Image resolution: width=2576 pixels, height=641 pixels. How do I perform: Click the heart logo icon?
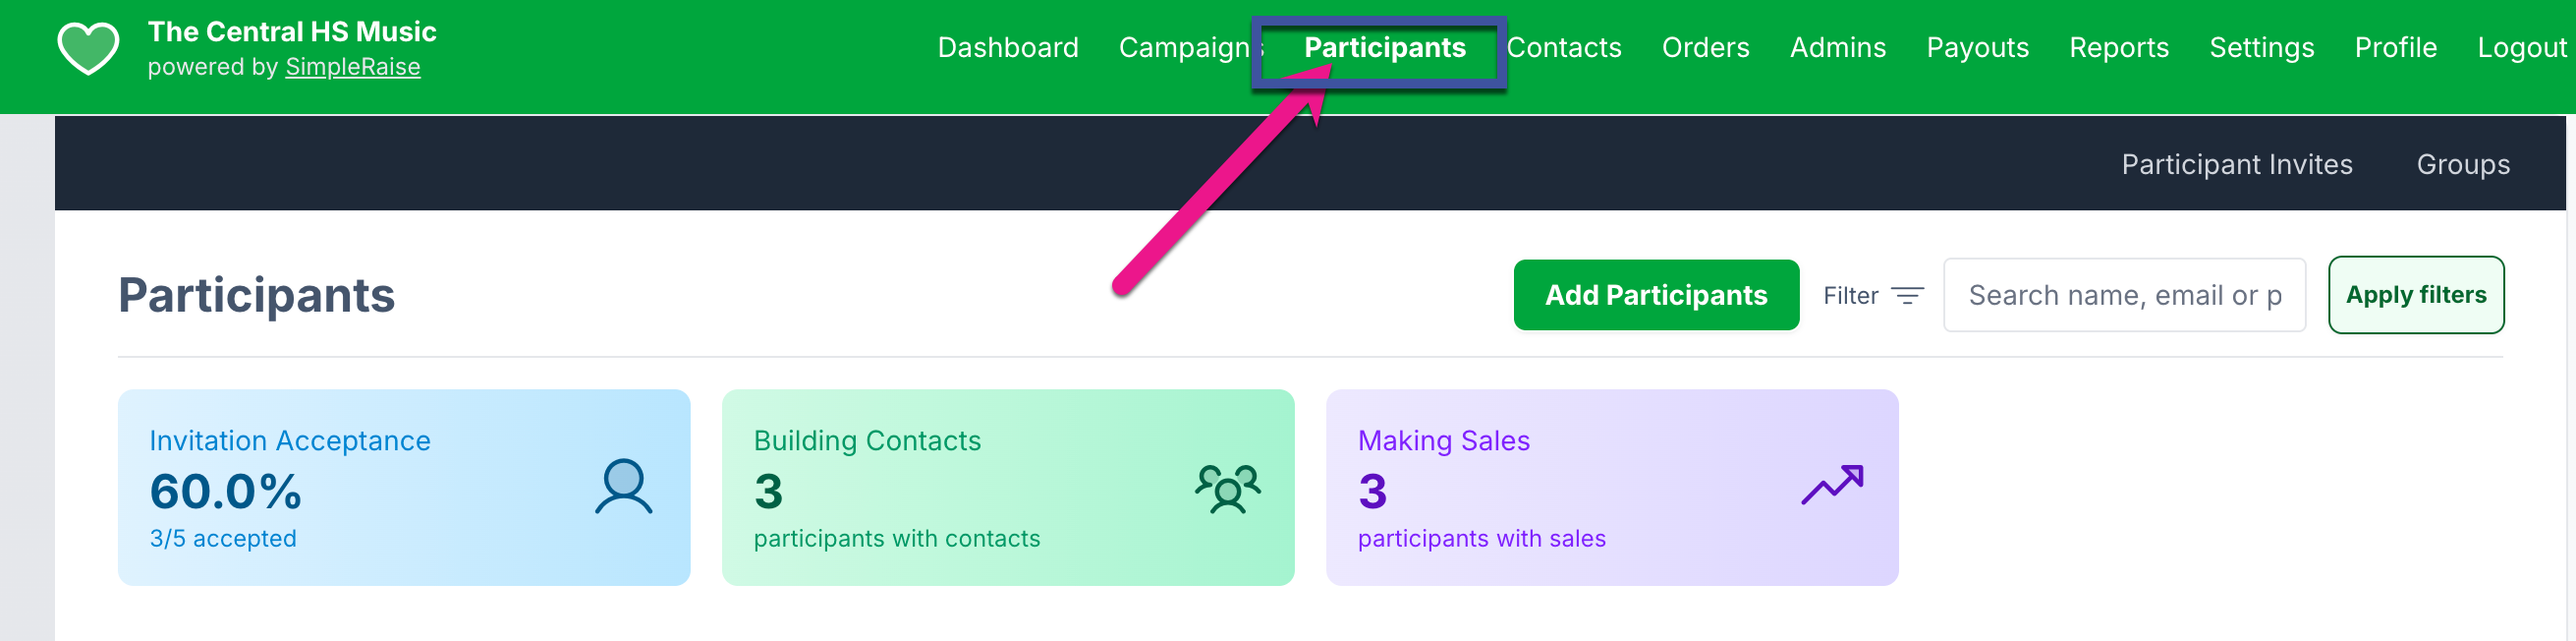tap(88, 48)
